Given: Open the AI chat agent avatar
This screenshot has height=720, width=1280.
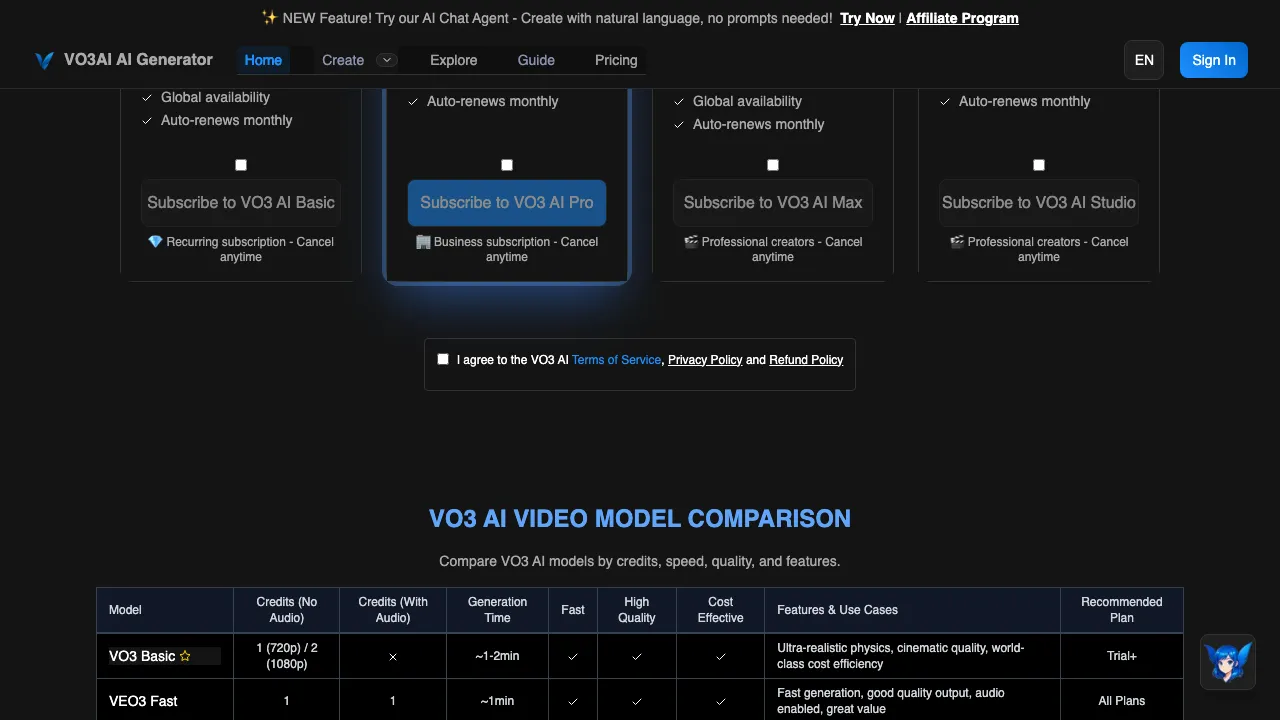Looking at the screenshot, I should [x=1228, y=662].
